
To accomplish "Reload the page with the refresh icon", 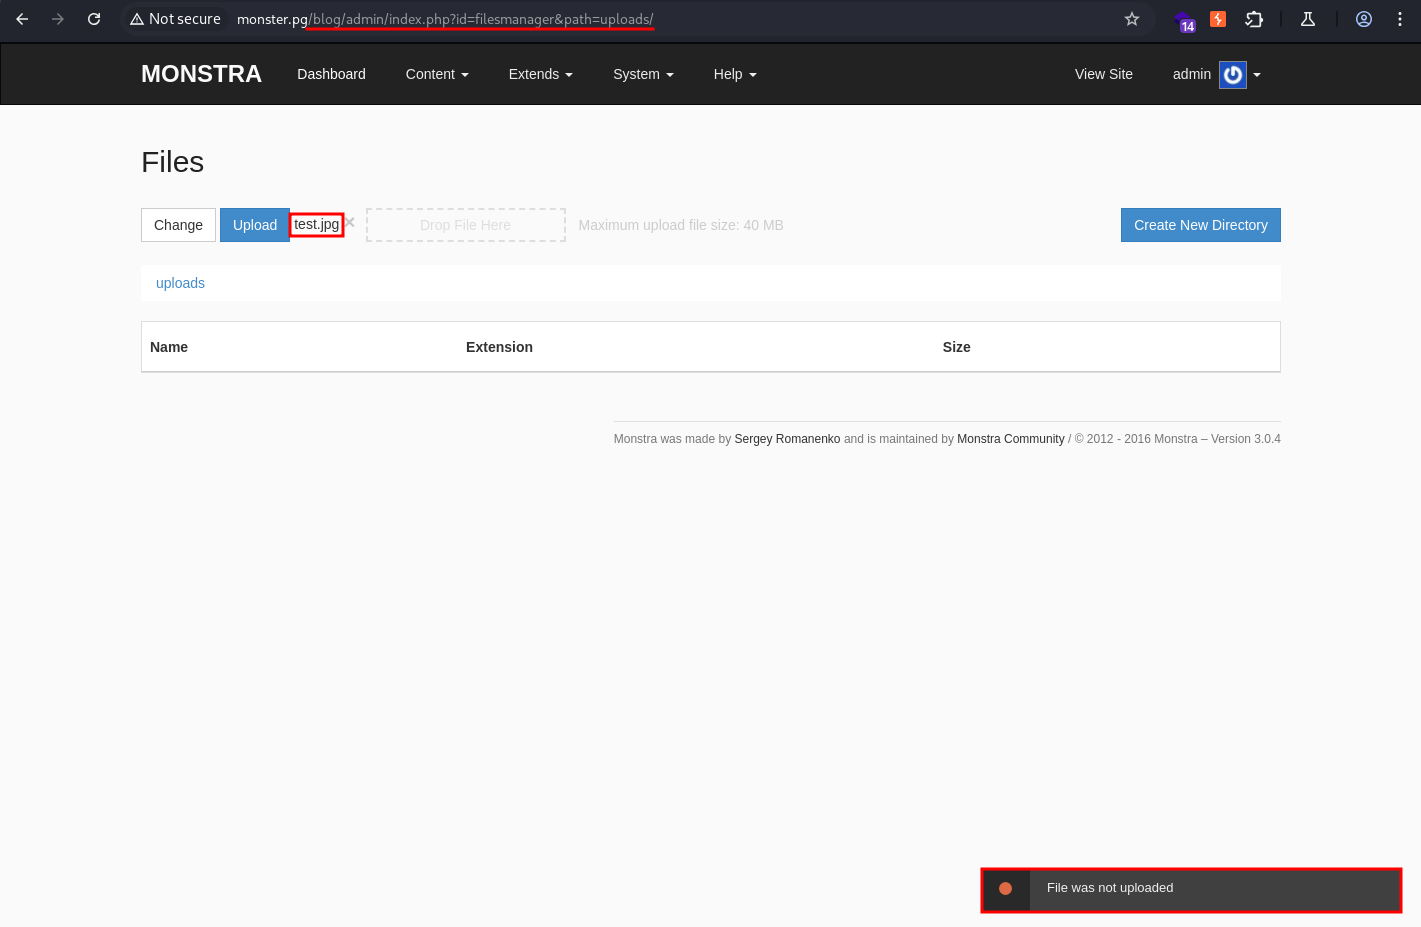I will [x=94, y=19].
